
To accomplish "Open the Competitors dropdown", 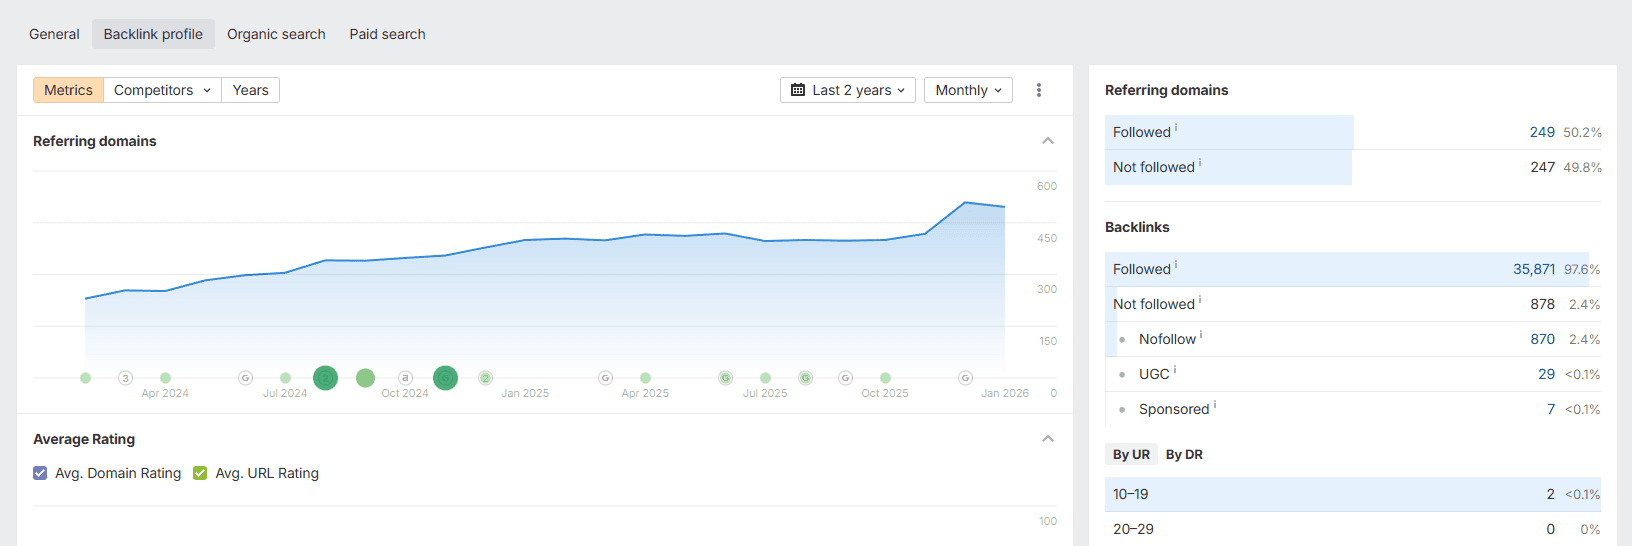I will [162, 90].
